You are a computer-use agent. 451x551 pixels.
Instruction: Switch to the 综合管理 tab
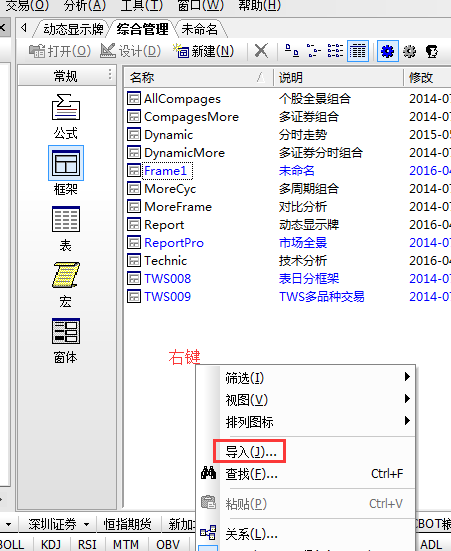coord(142,29)
